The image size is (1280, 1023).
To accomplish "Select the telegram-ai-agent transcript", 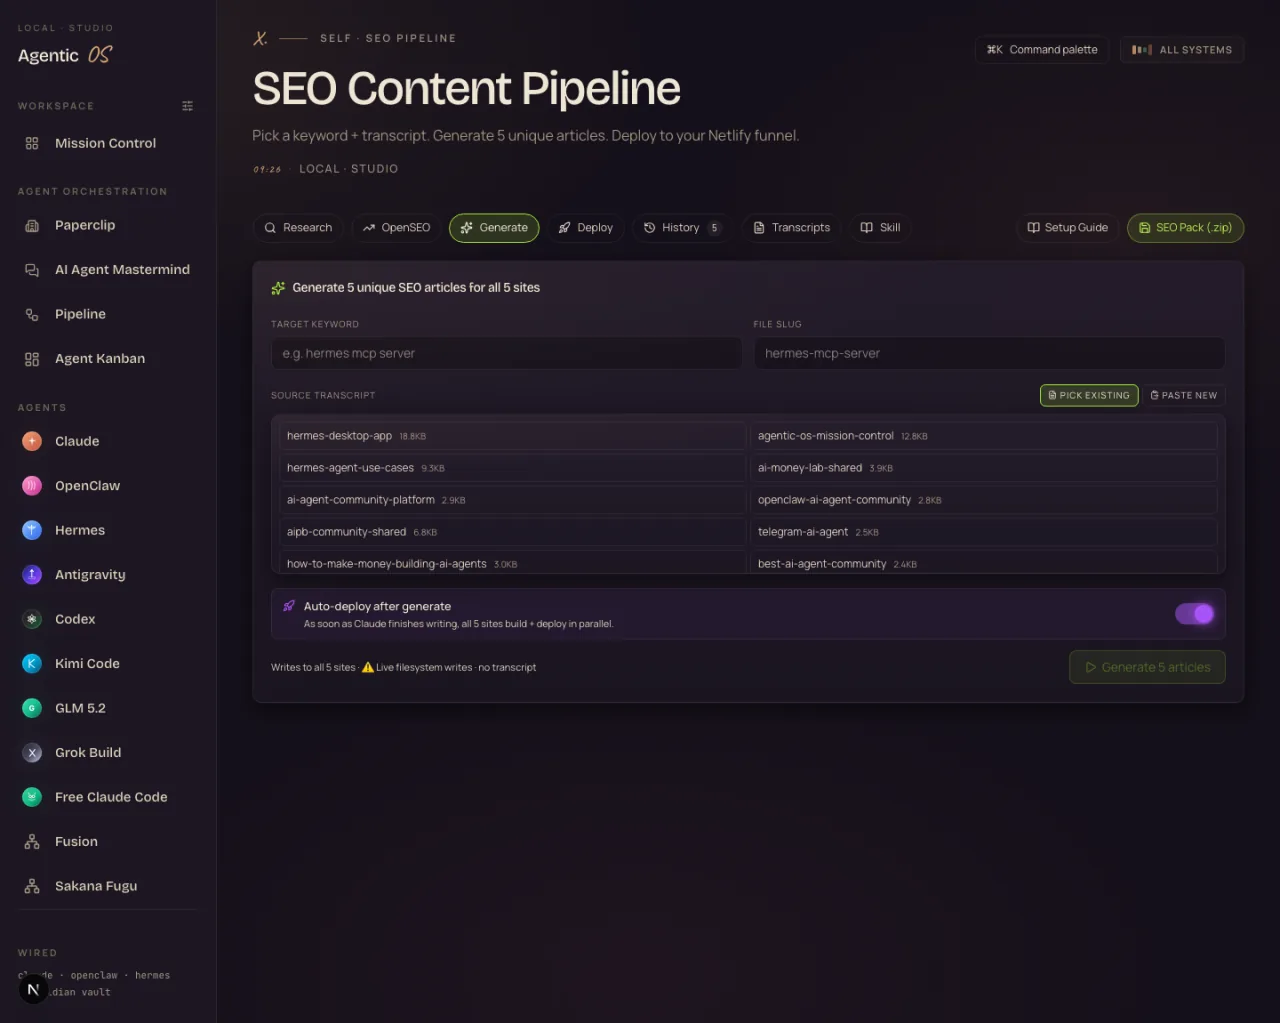I will (x=984, y=532).
